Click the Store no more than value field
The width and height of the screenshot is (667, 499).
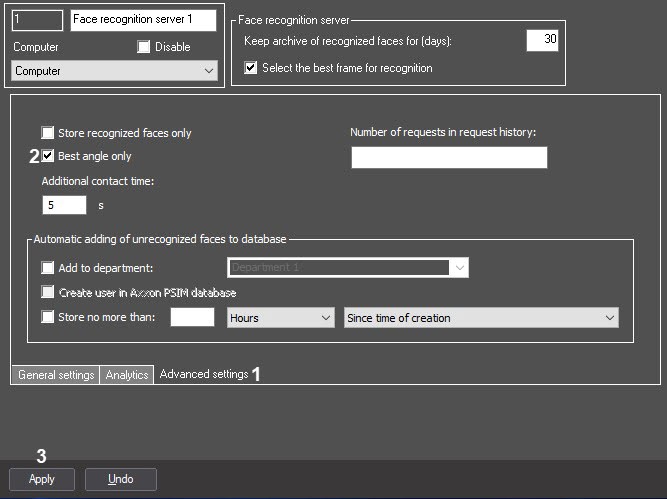pyautogui.click(x=192, y=317)
